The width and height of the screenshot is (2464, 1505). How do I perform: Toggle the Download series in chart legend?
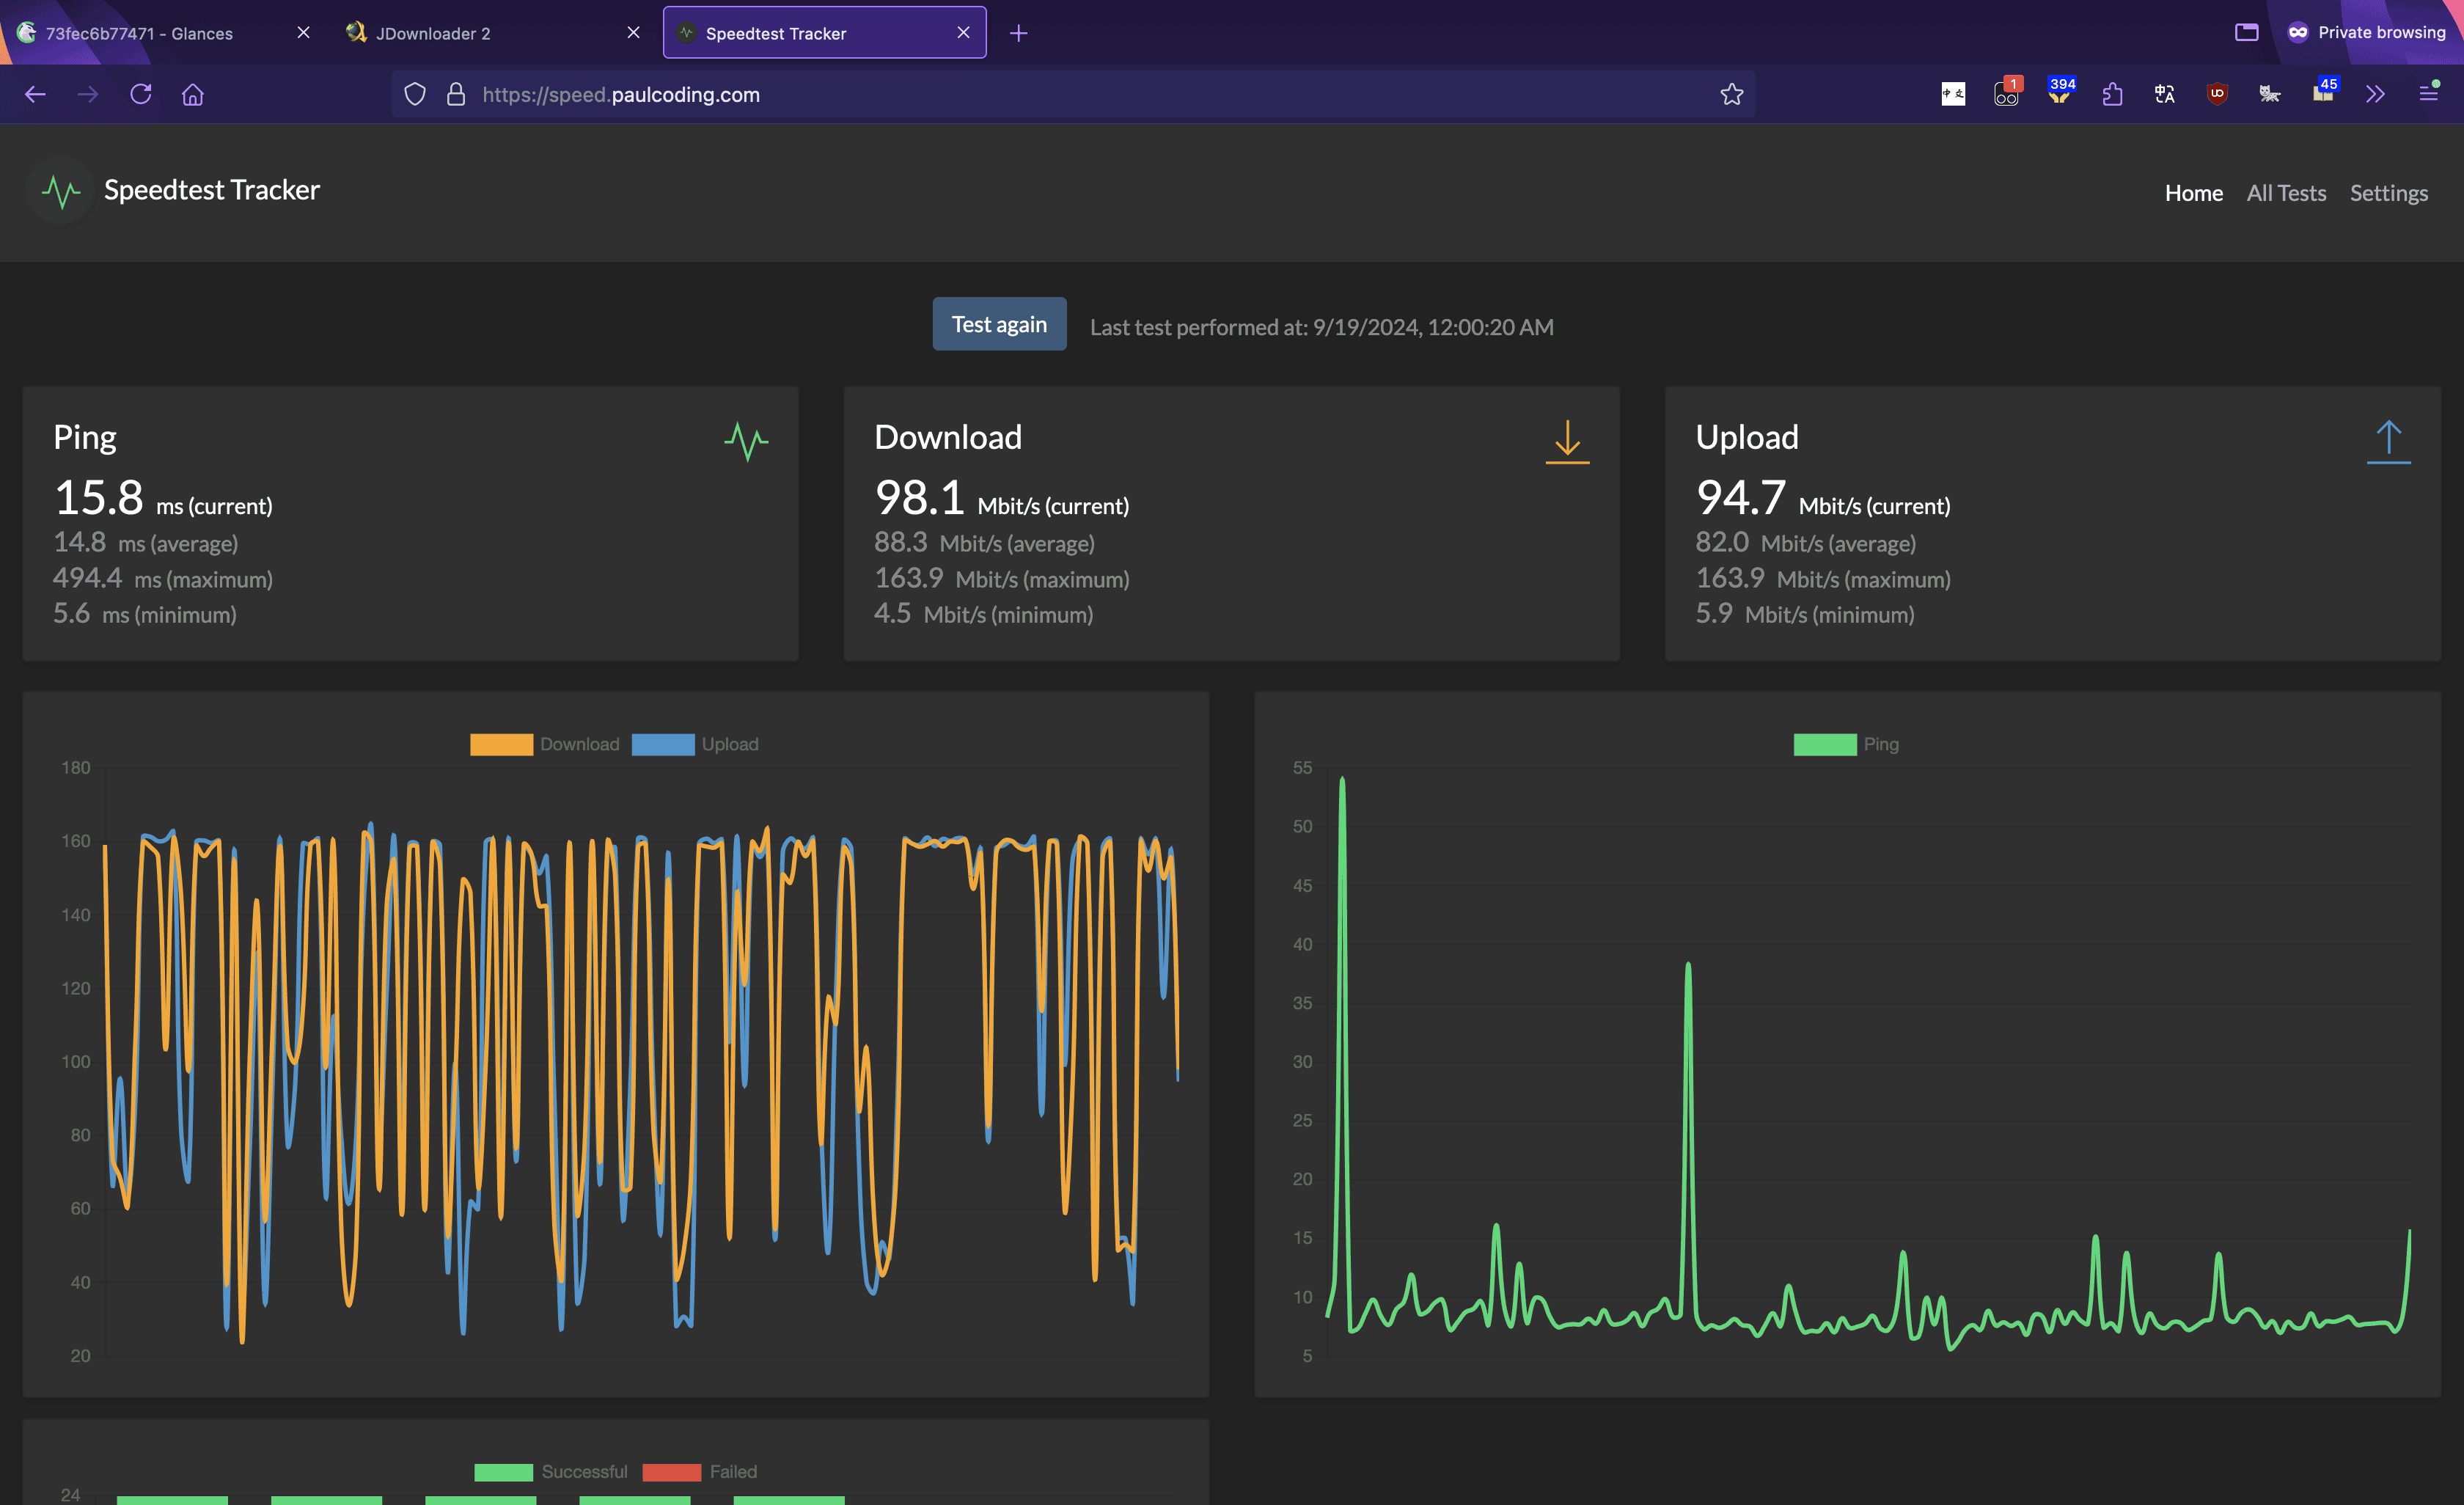pyautogui.click(x=544, y=744)
